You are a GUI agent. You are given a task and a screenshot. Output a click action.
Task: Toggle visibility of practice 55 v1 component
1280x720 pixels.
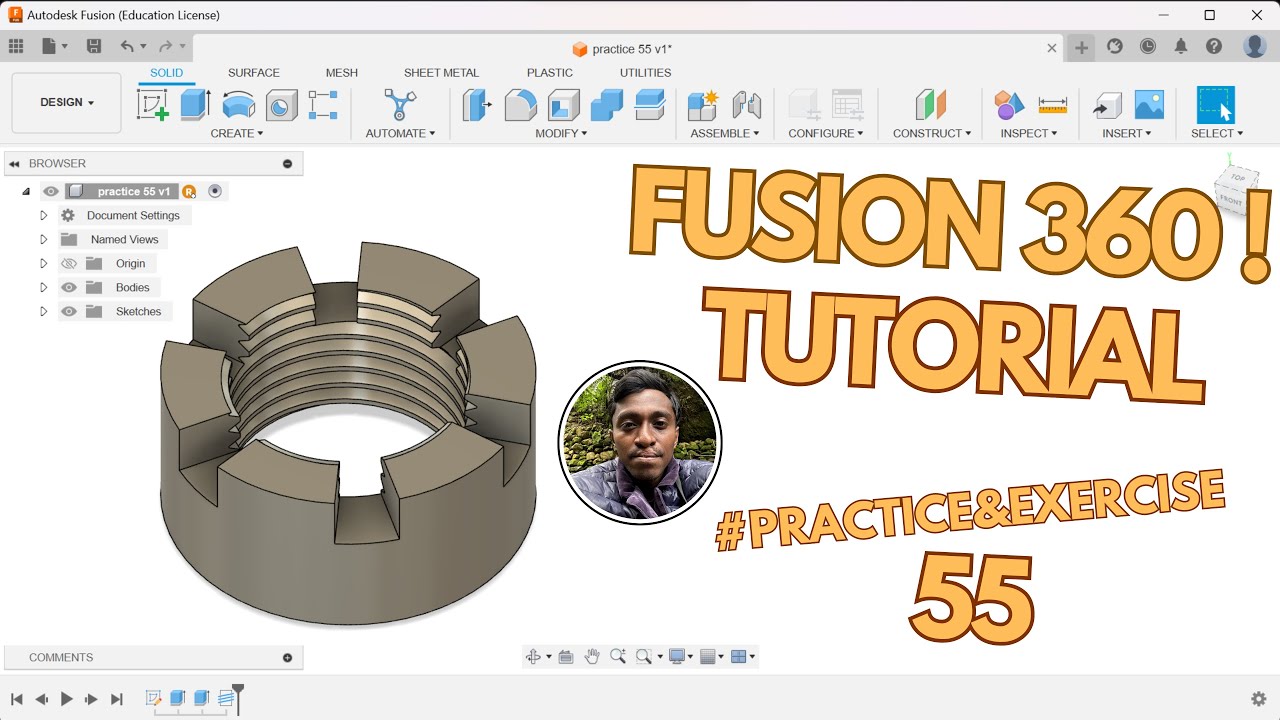click(51, 191)
